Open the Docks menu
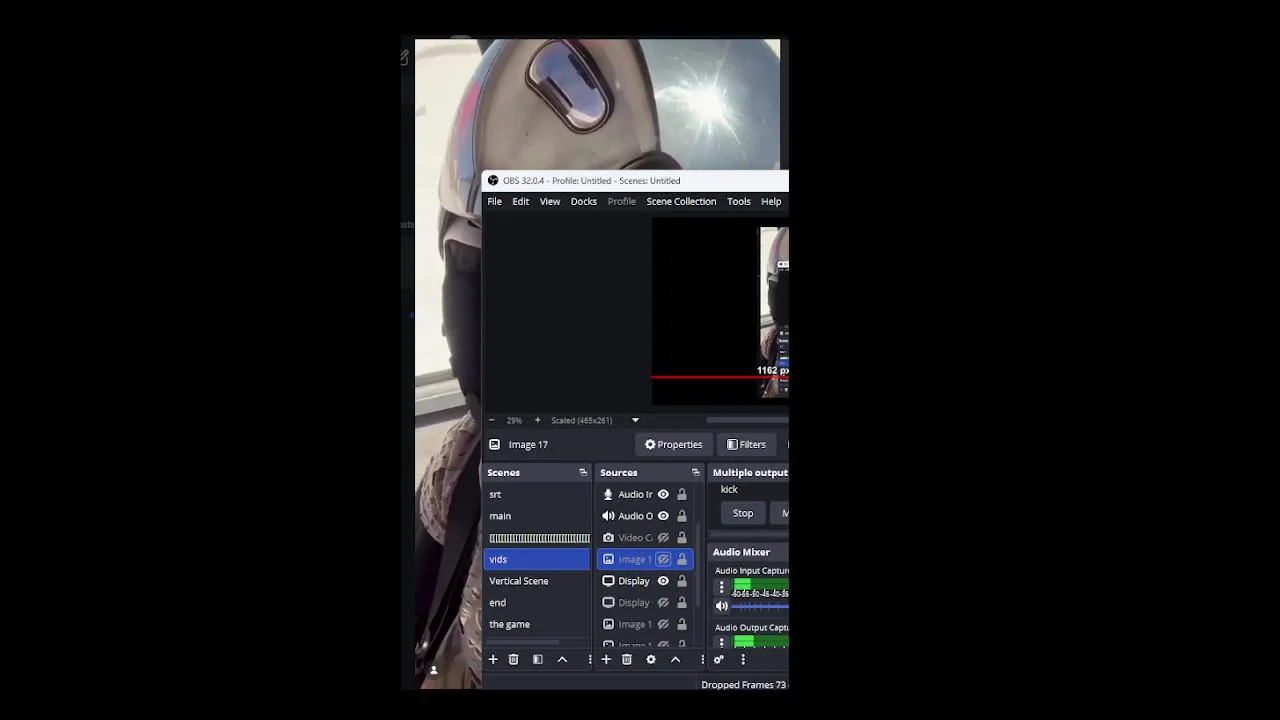Viewport: 1280px width, 720px height. pos(583,201)
